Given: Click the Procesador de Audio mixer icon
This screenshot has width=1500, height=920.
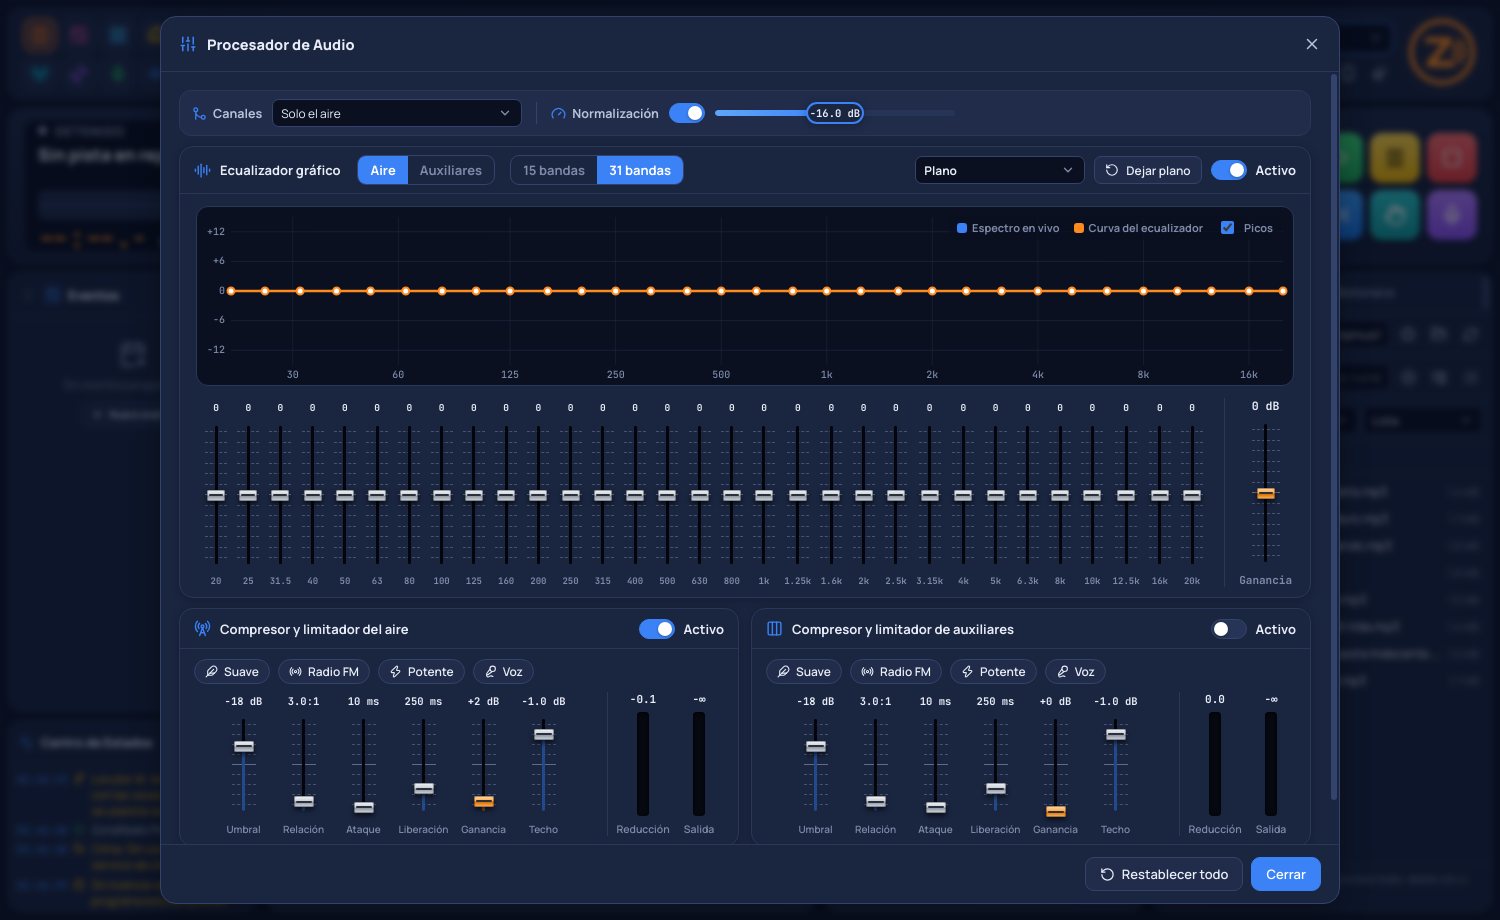Looking at the screenshot, I should click(188, 44).
